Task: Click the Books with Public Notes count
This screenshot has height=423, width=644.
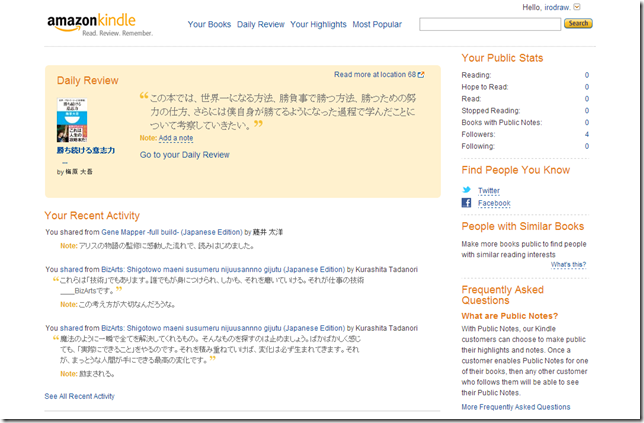Action: pos(586,122)
